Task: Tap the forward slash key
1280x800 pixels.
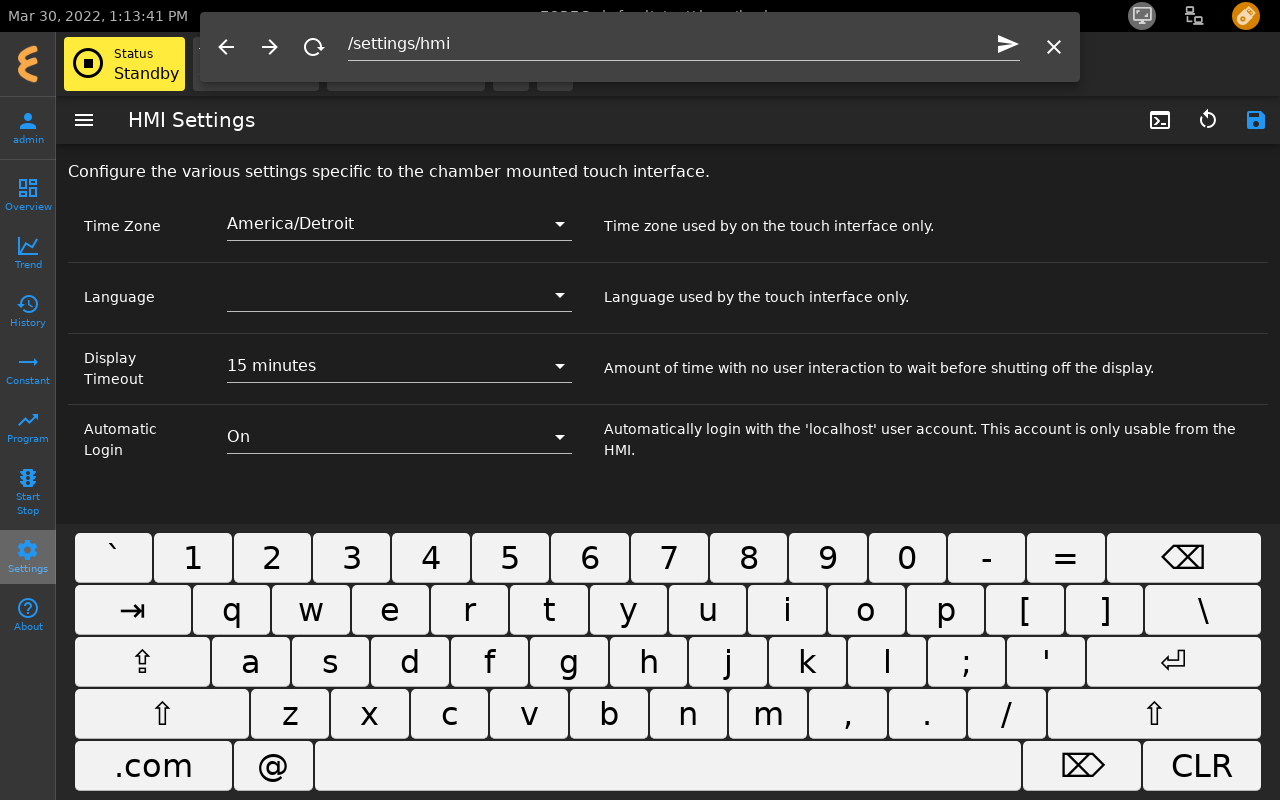Action: click(1007, 714)
